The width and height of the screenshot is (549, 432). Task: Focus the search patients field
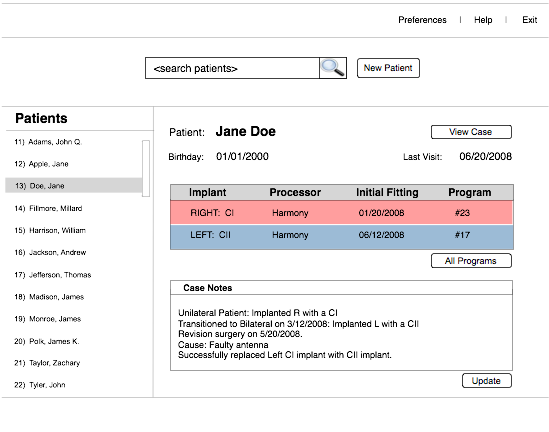232,68
